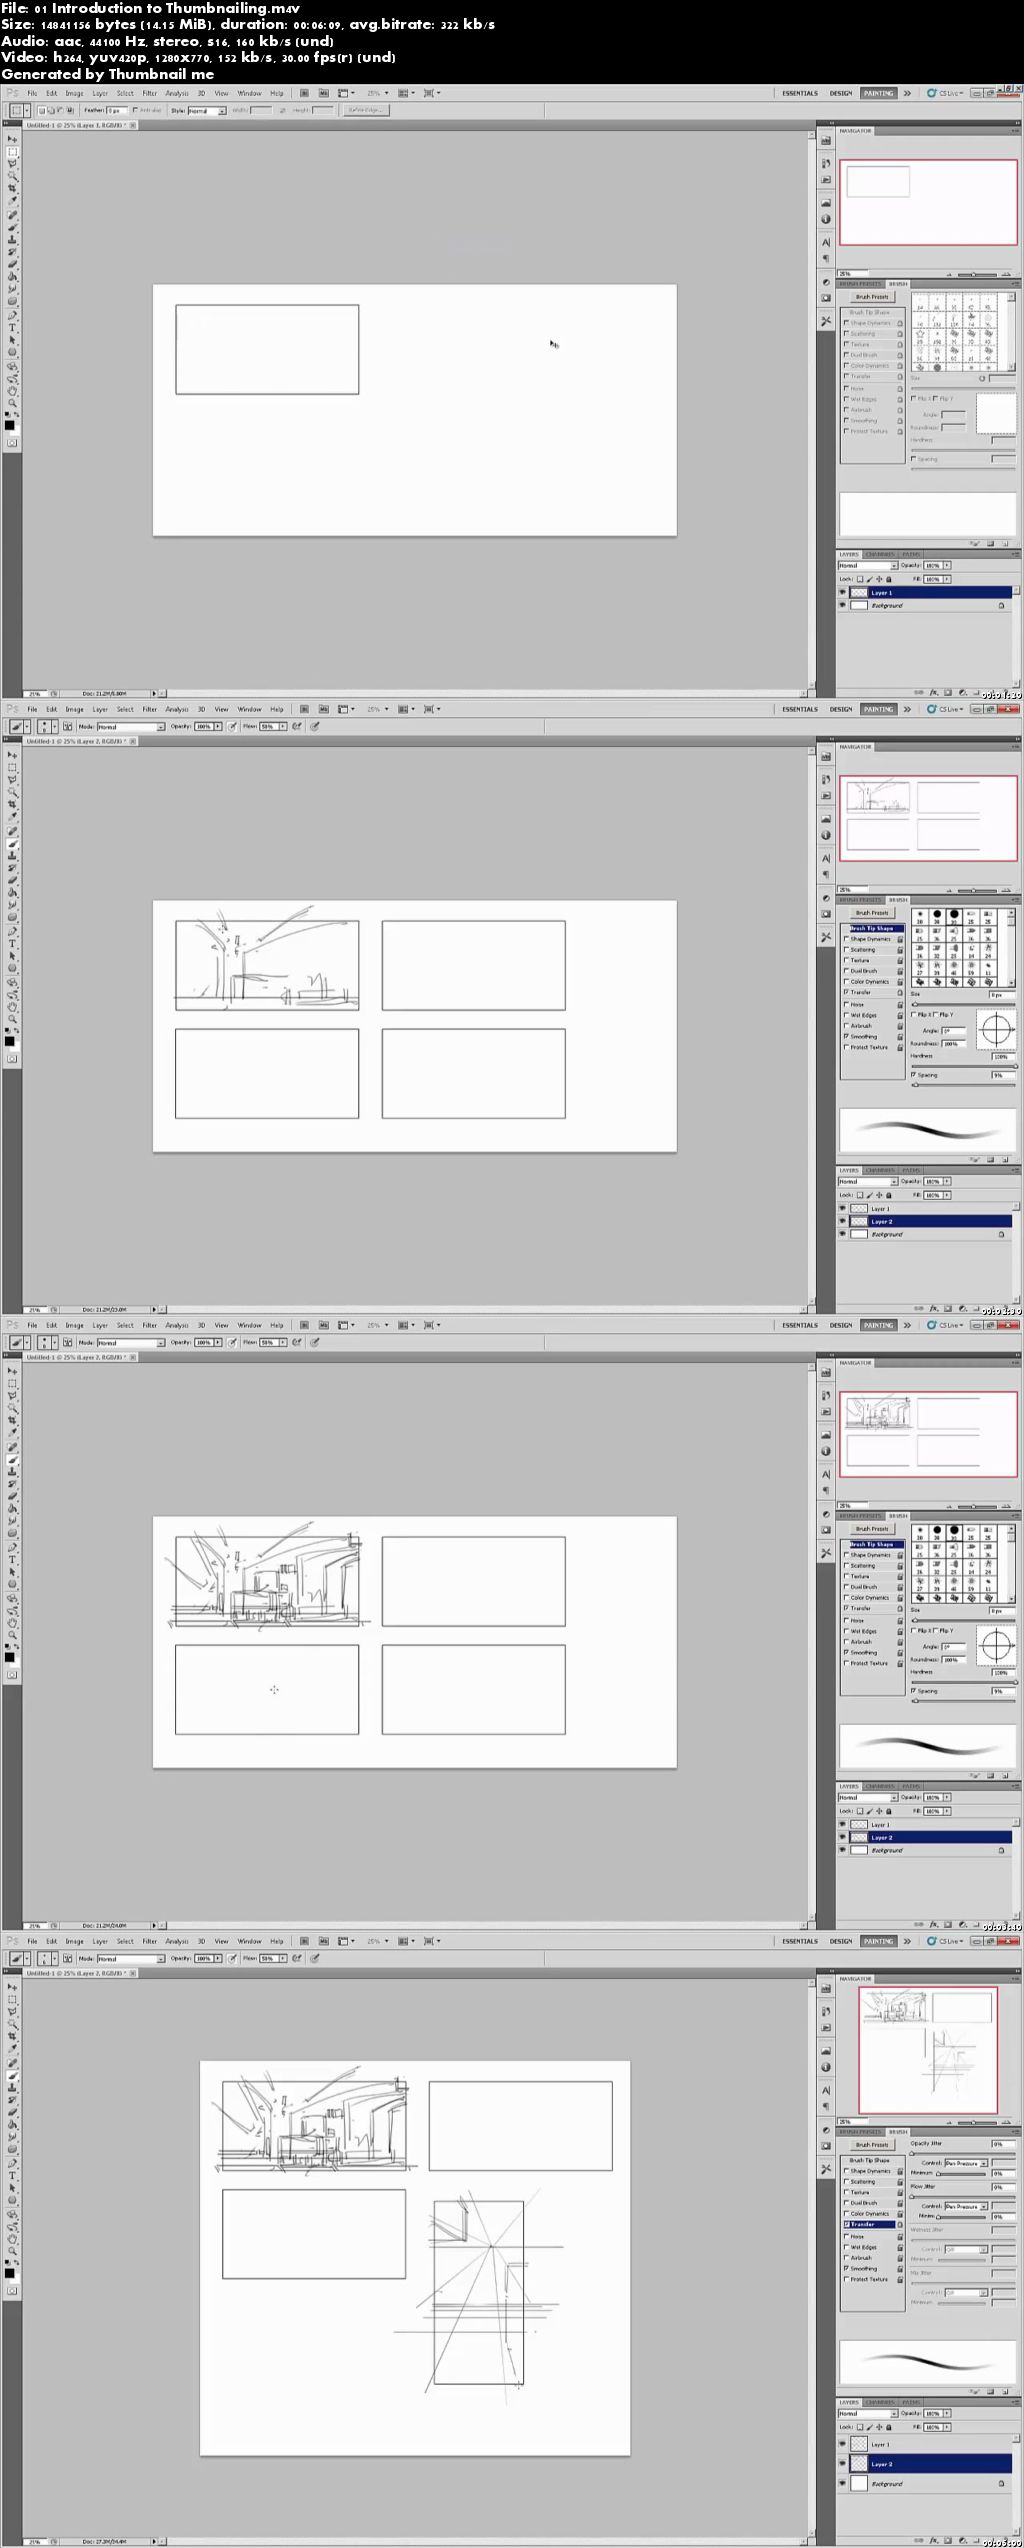Select the Crop tool in first frame toolbox
The height and width of the screenshot is (2548, 1024).
pos(12,189)
